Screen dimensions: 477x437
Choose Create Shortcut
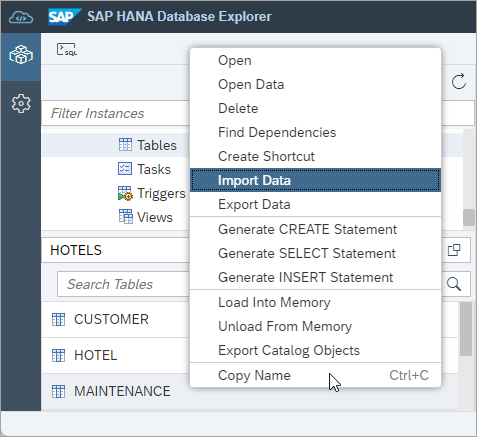tap(315, 156)
